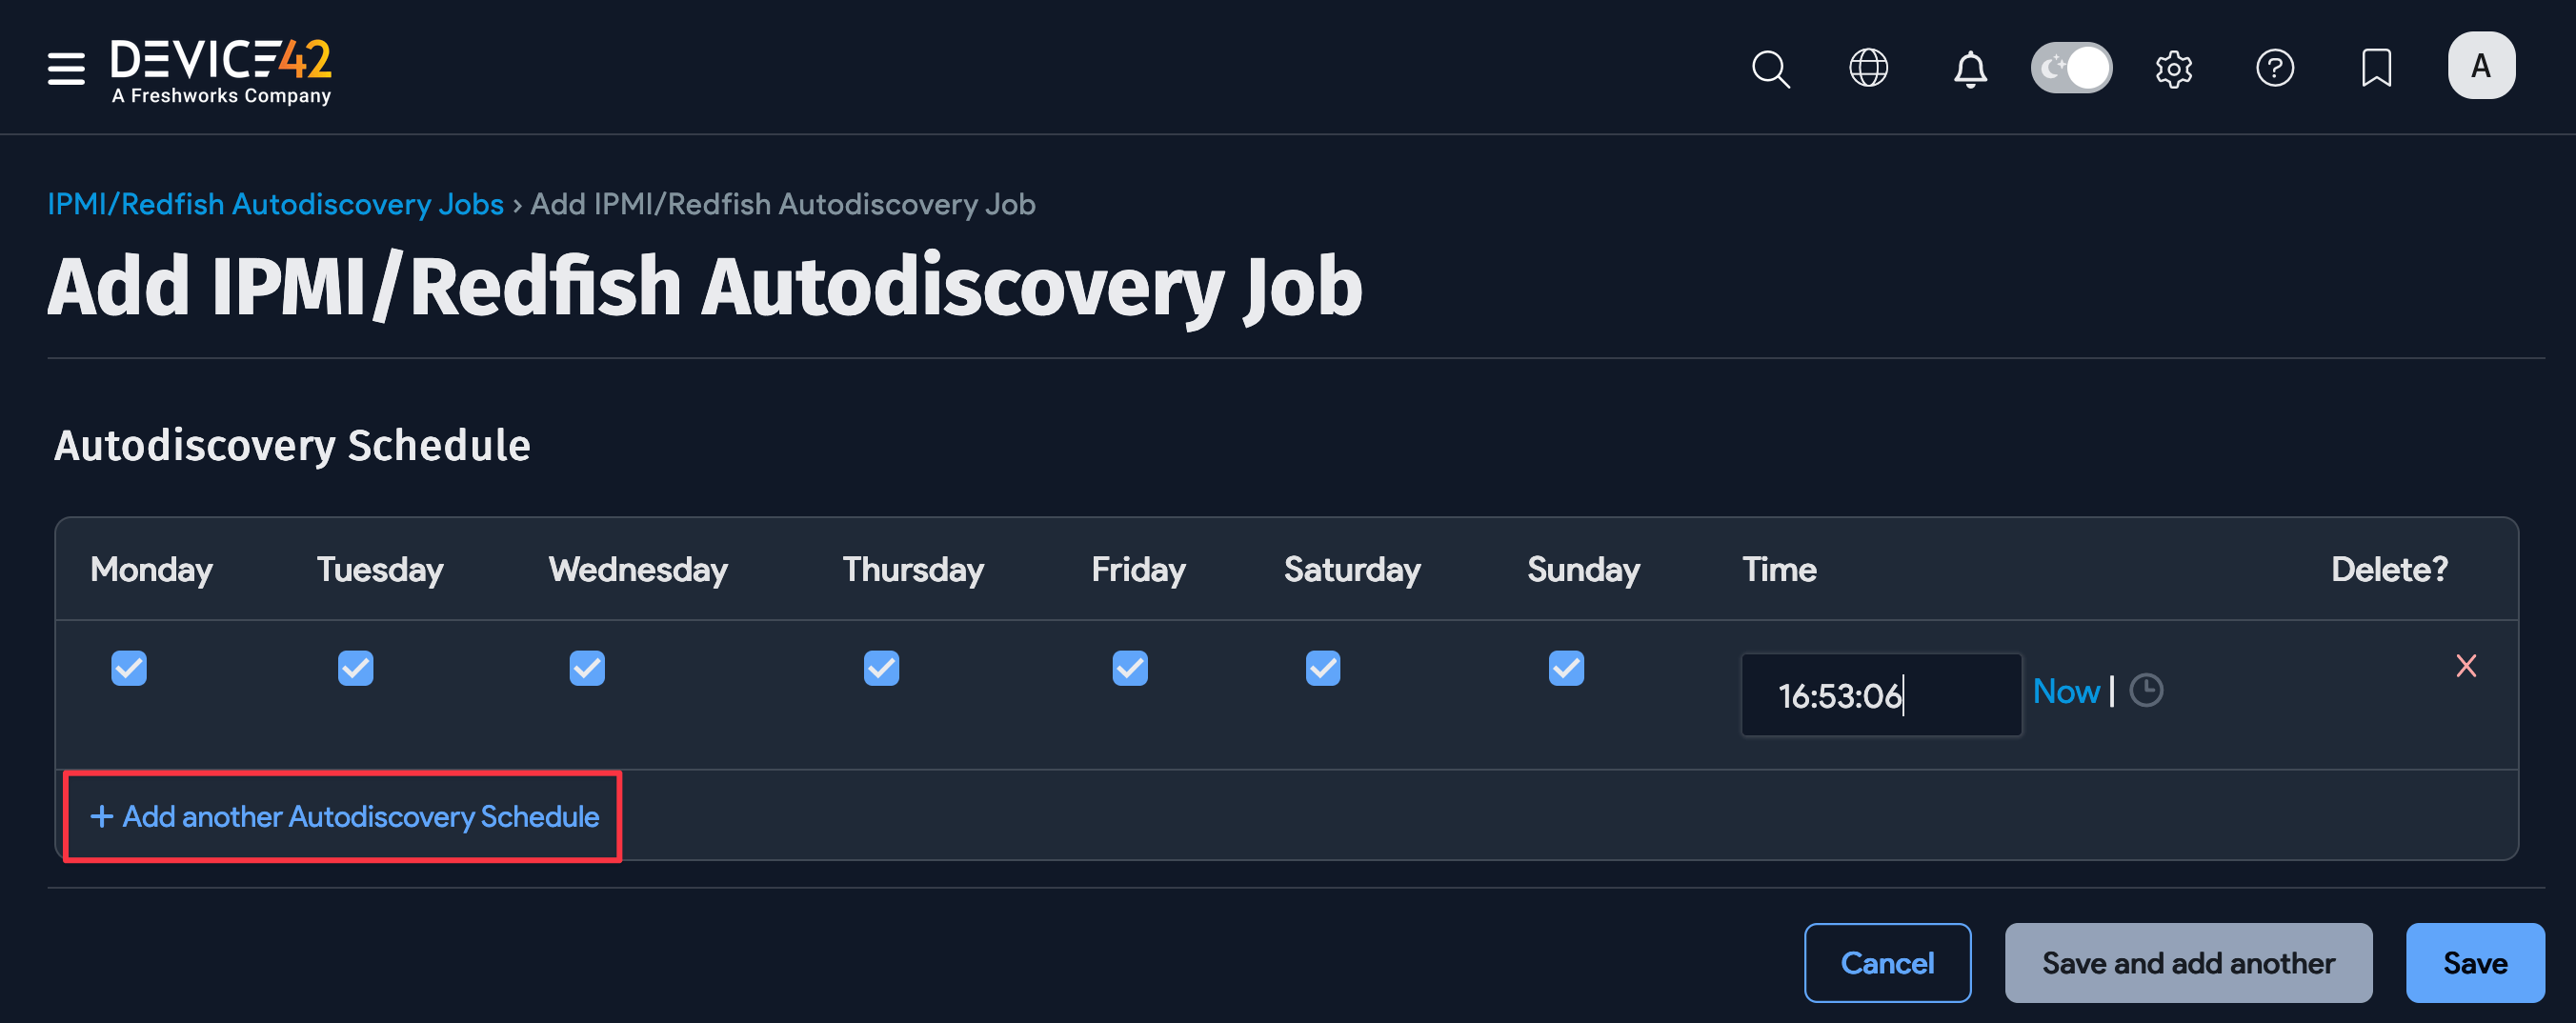The height and width of the screenshot is (1023, 2576).
Task: Uncheck Wednesday in the schedule
Action: click(586, 668)
